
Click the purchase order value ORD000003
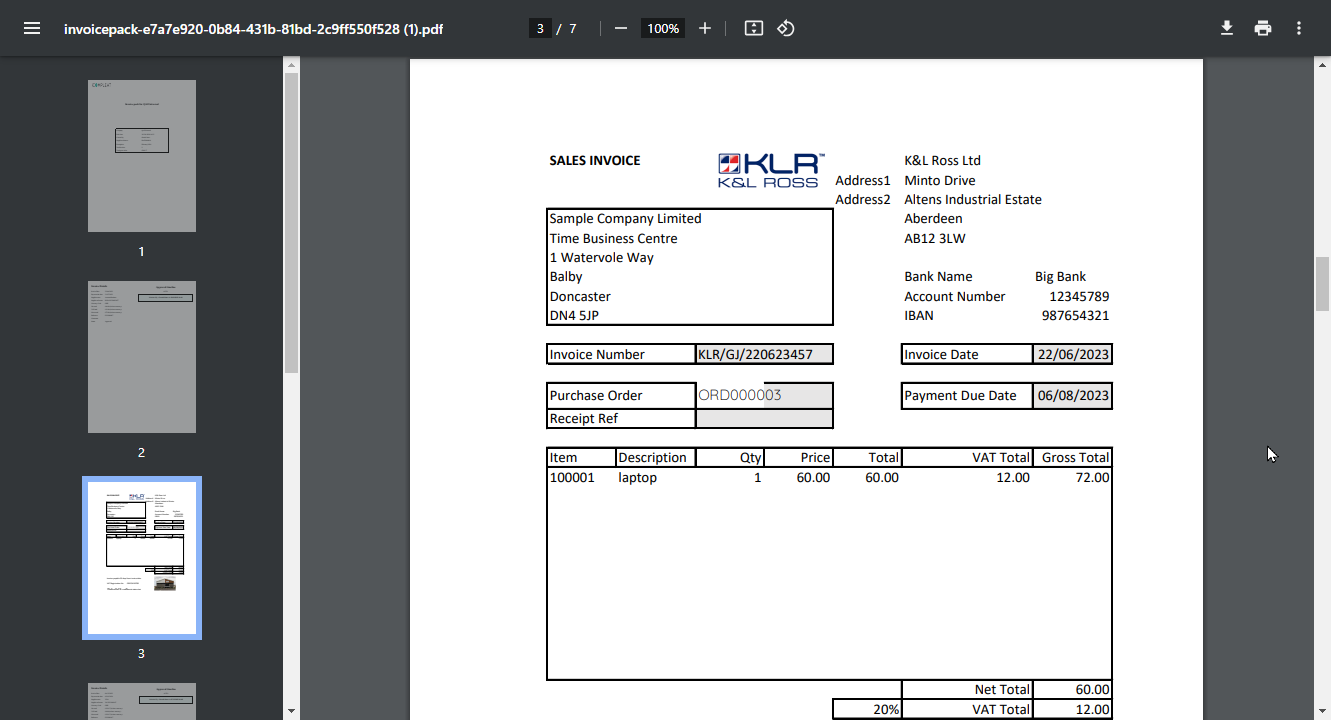point(740,395)
